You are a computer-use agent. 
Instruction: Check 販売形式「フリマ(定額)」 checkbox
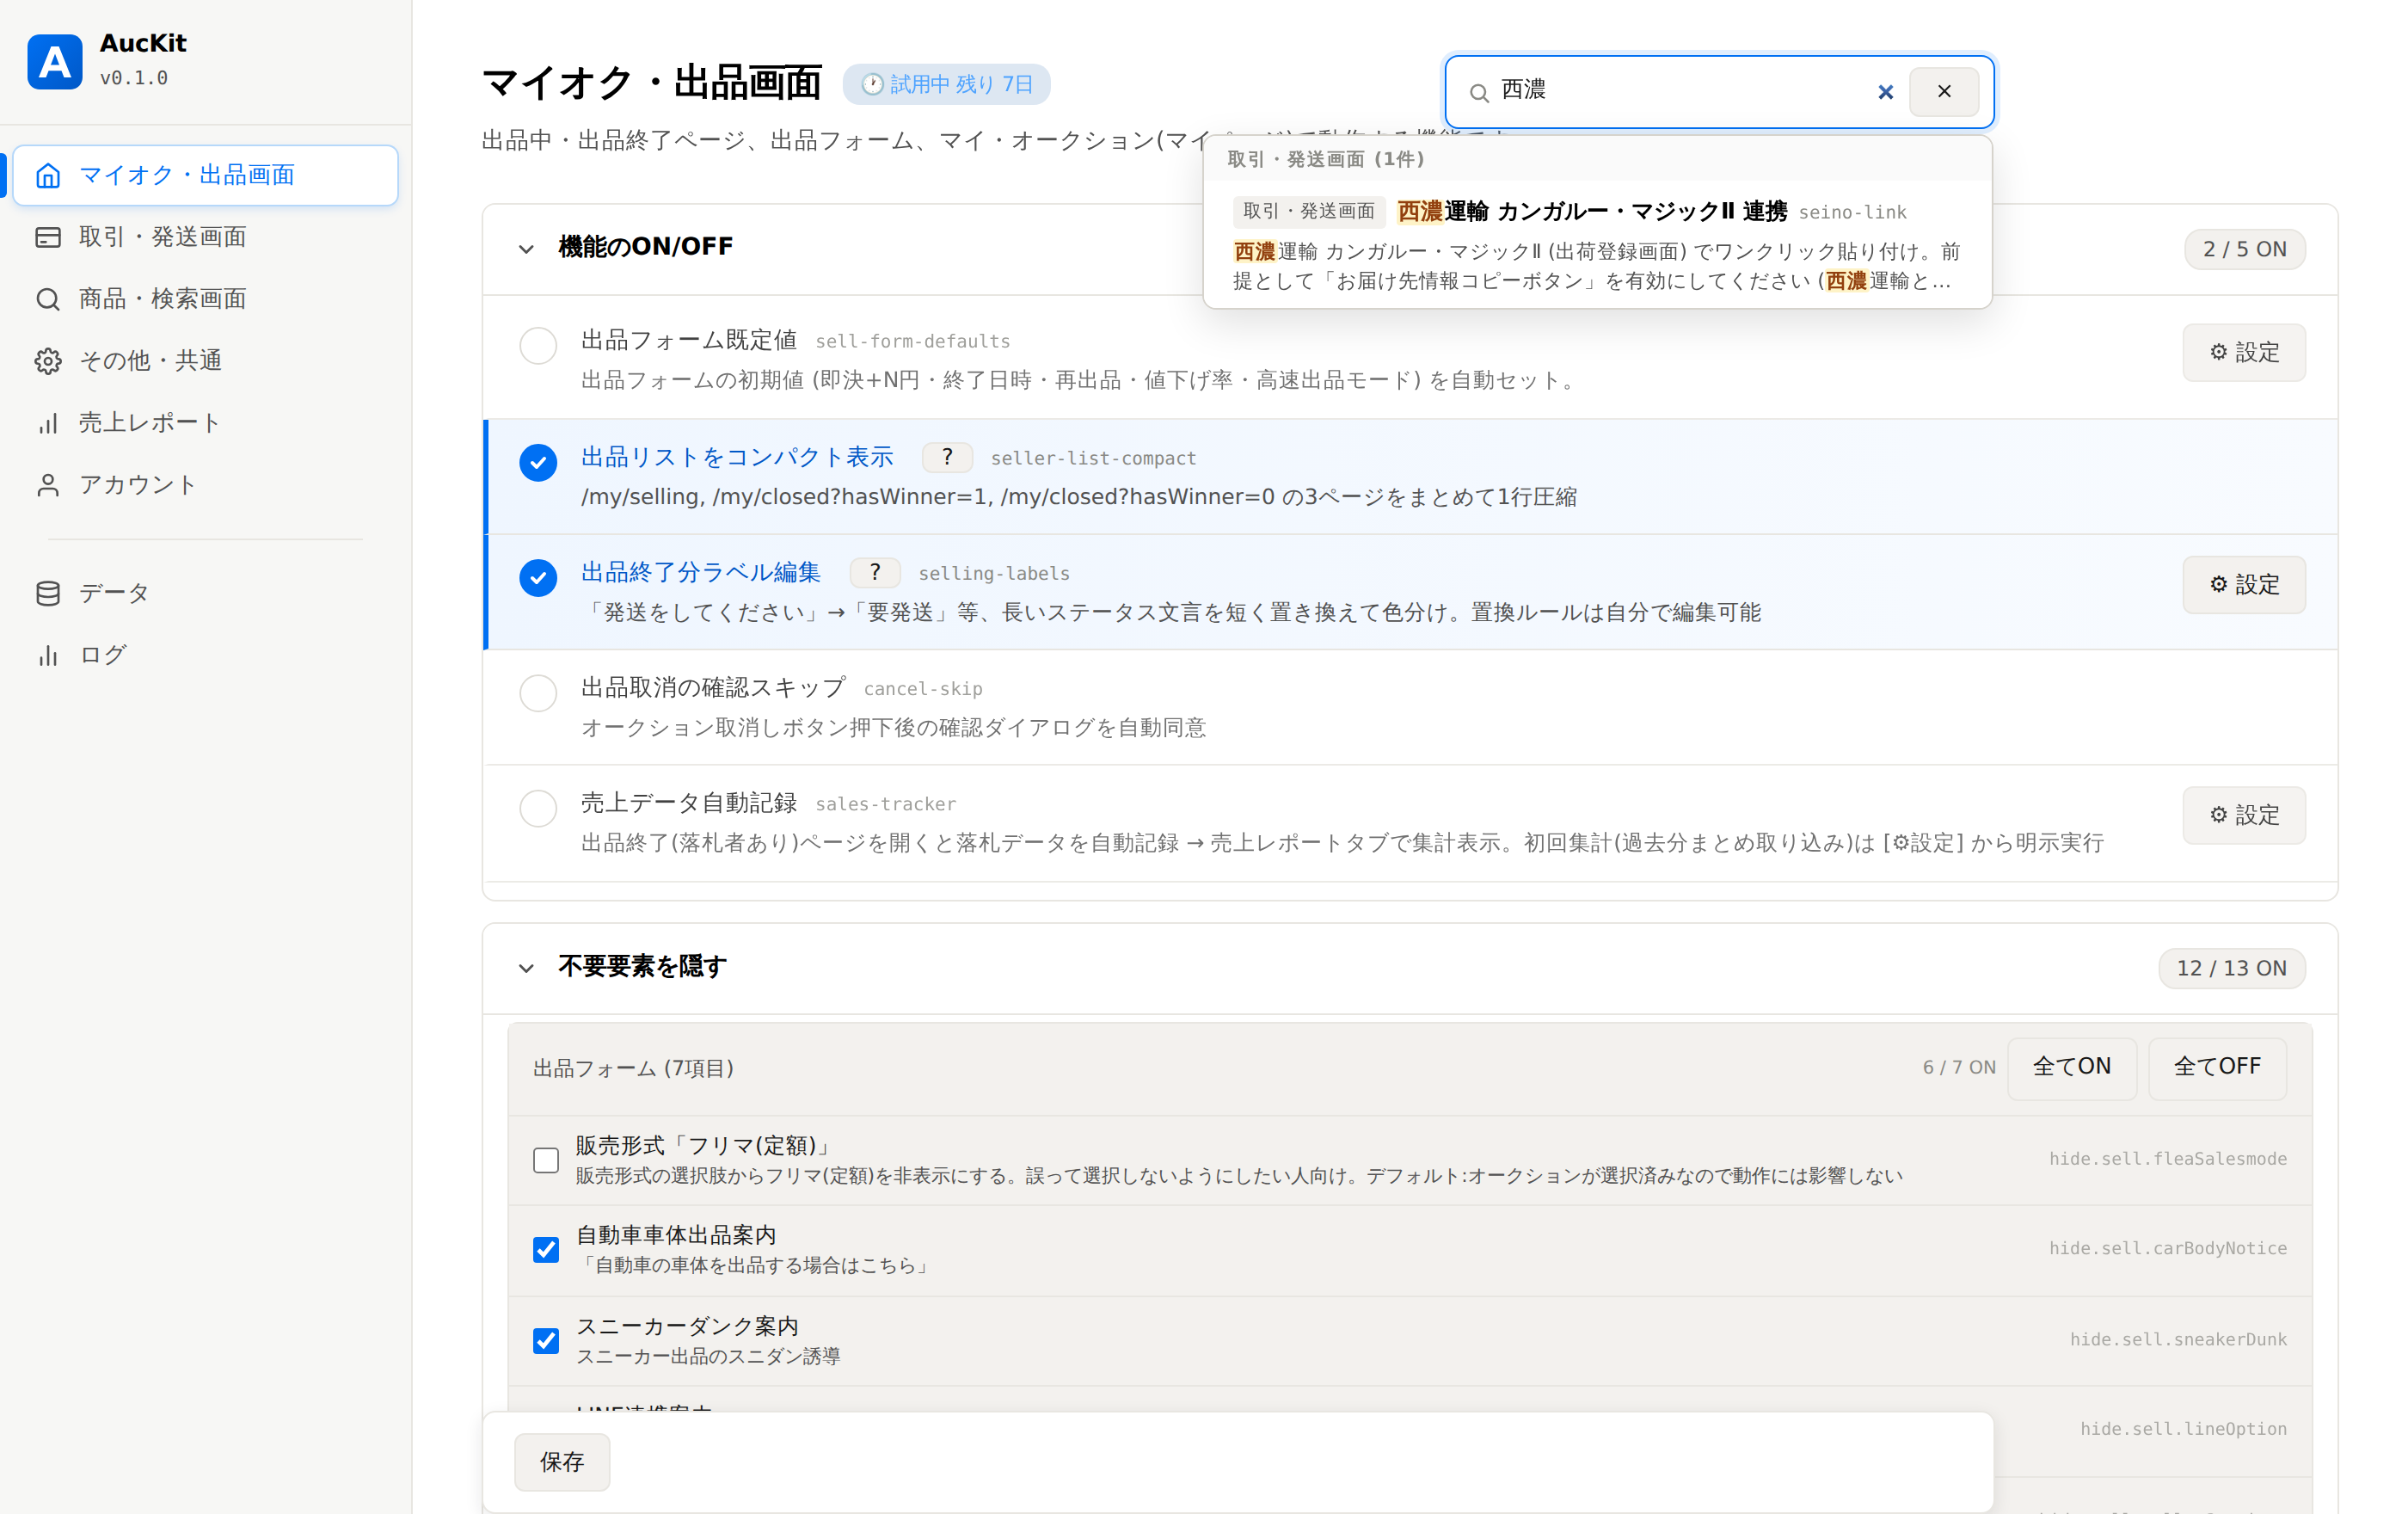[546, 1160]
